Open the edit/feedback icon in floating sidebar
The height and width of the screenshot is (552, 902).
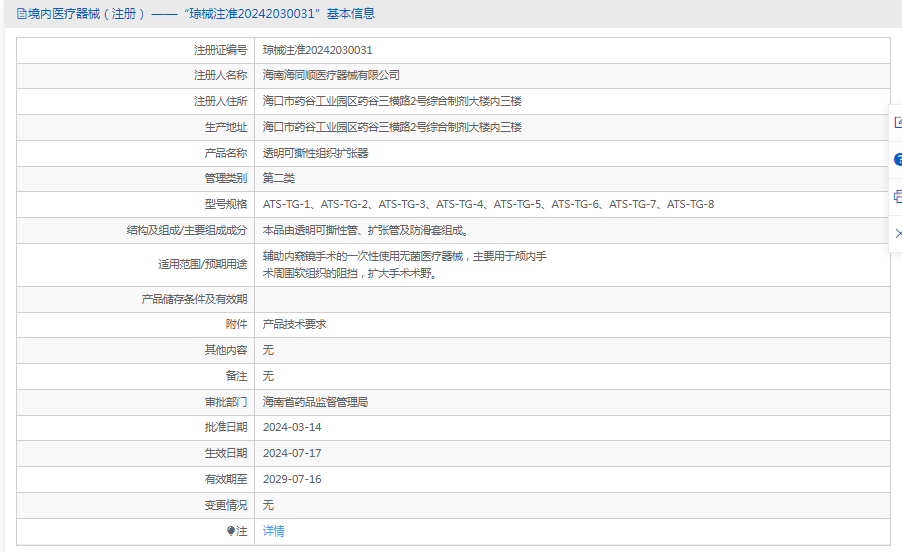(x=898, y=122)
